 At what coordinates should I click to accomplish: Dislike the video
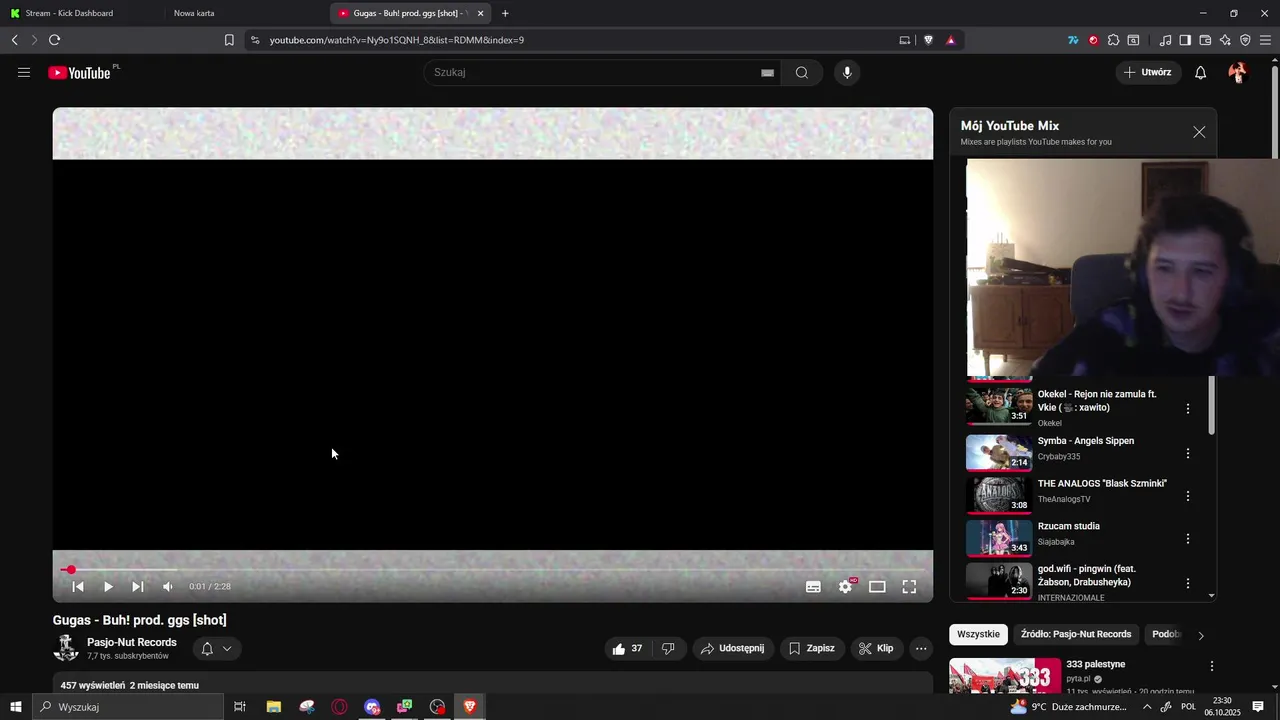(x=668, y=648)
